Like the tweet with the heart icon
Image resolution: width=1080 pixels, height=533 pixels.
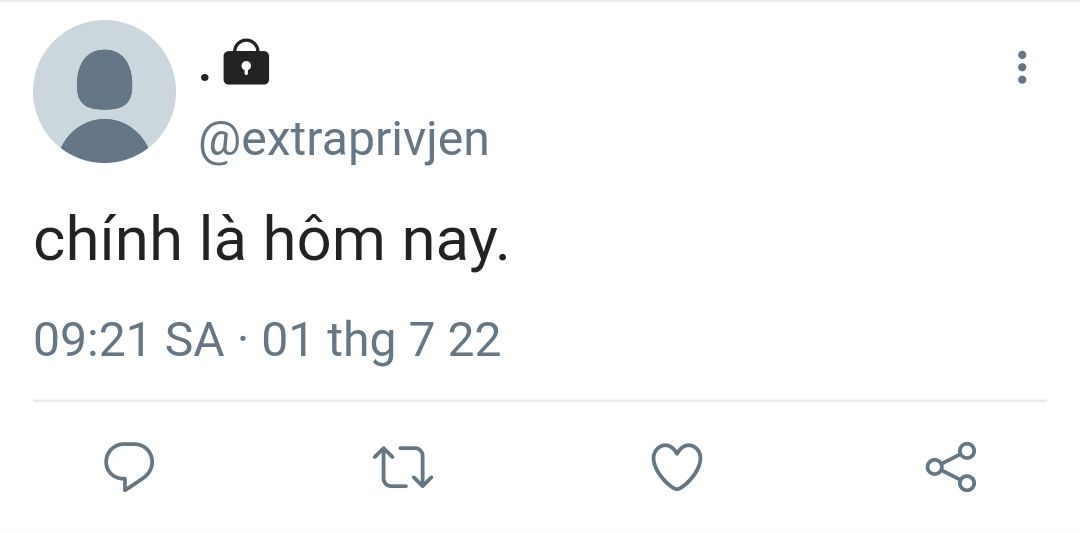[677, 467]
